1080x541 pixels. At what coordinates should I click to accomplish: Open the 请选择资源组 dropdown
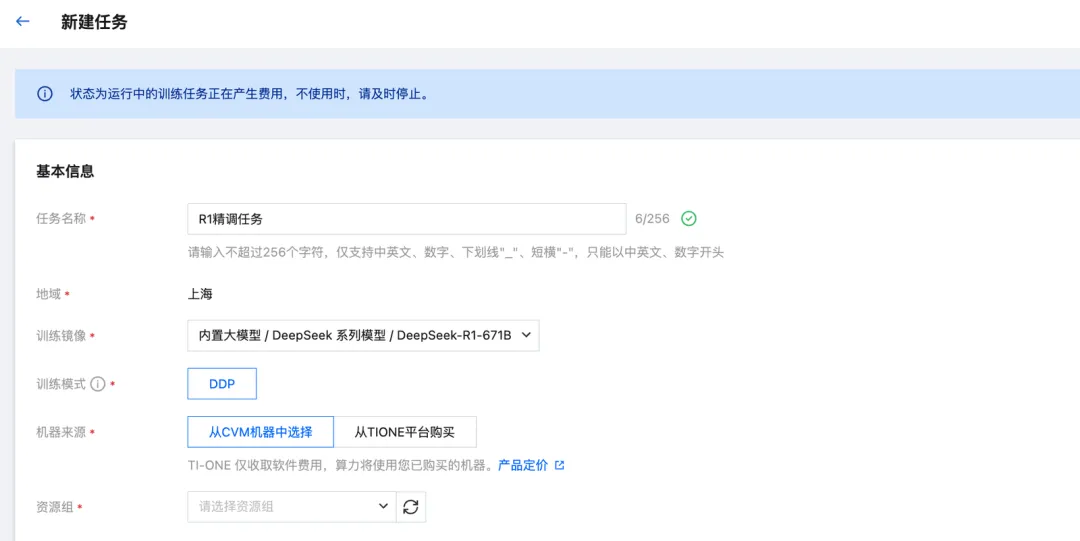pyautogui.click(x=292, y=507)
